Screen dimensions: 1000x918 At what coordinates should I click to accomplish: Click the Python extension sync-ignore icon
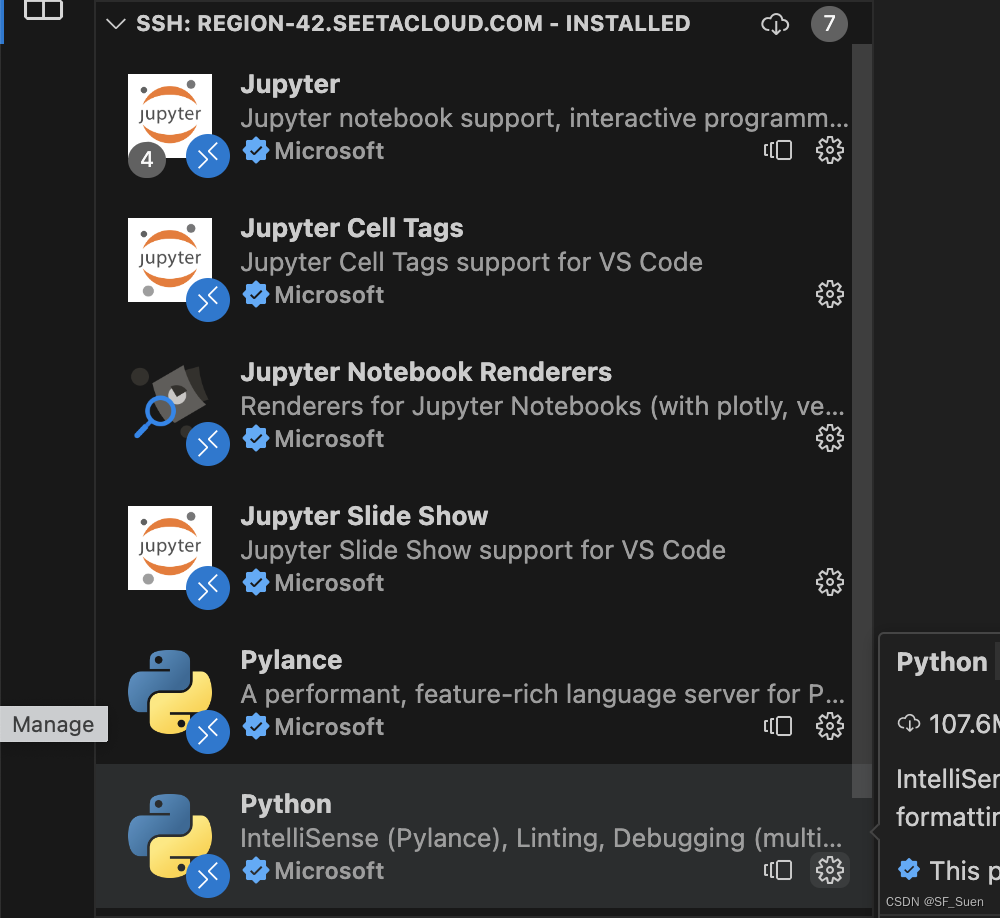(778, 870)
